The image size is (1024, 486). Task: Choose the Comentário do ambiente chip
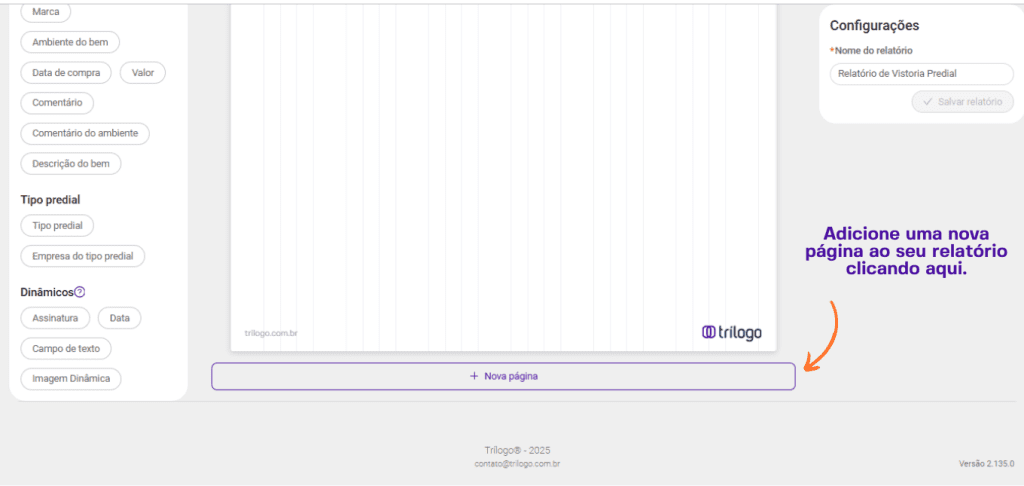(x=85, y=133)
